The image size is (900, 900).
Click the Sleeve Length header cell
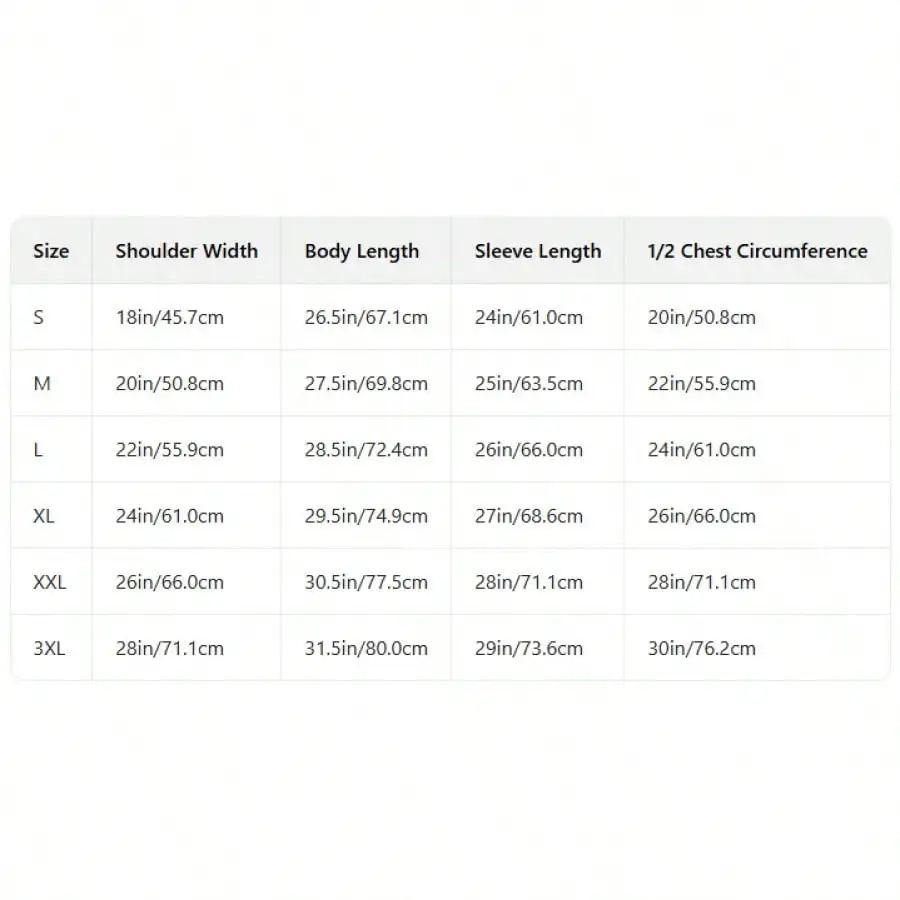[x=538, y=251]
